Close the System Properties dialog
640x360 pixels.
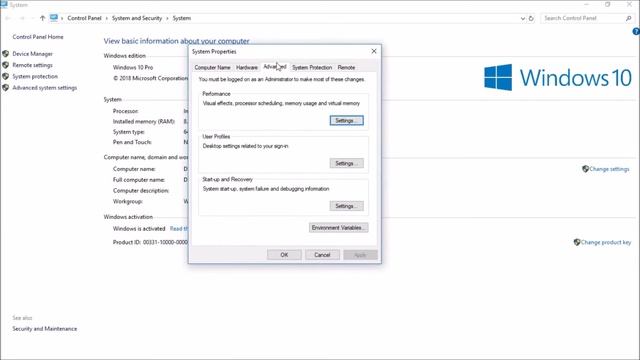(x=374, y=51)
